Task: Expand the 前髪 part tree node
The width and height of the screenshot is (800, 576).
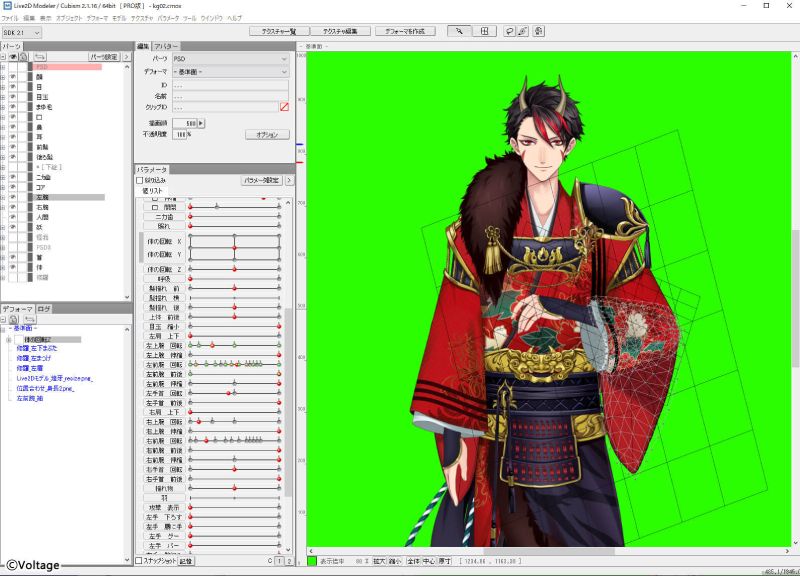Action: (3, 147)
